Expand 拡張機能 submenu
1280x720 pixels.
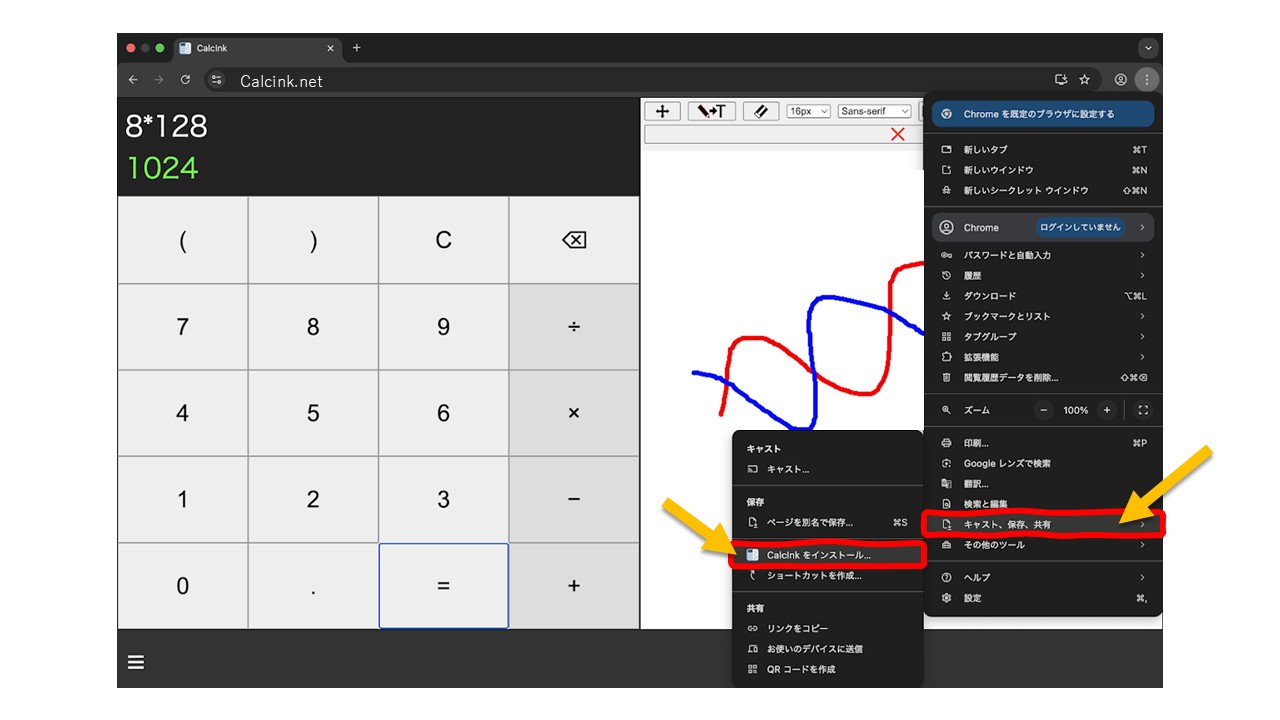coord(1043,357)
